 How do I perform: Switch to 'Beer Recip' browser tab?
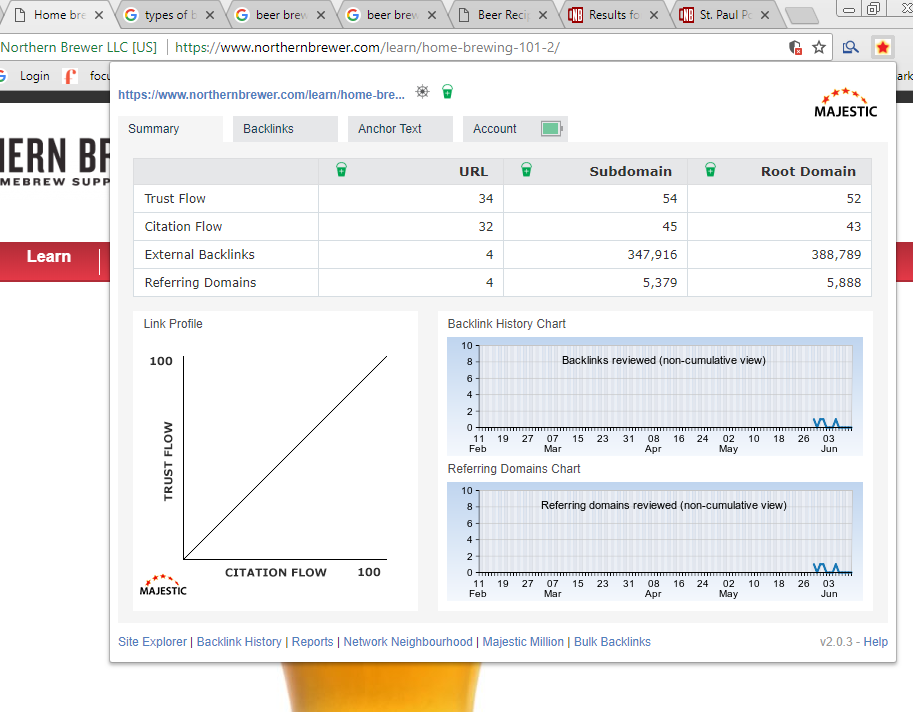tap(503, 15)
